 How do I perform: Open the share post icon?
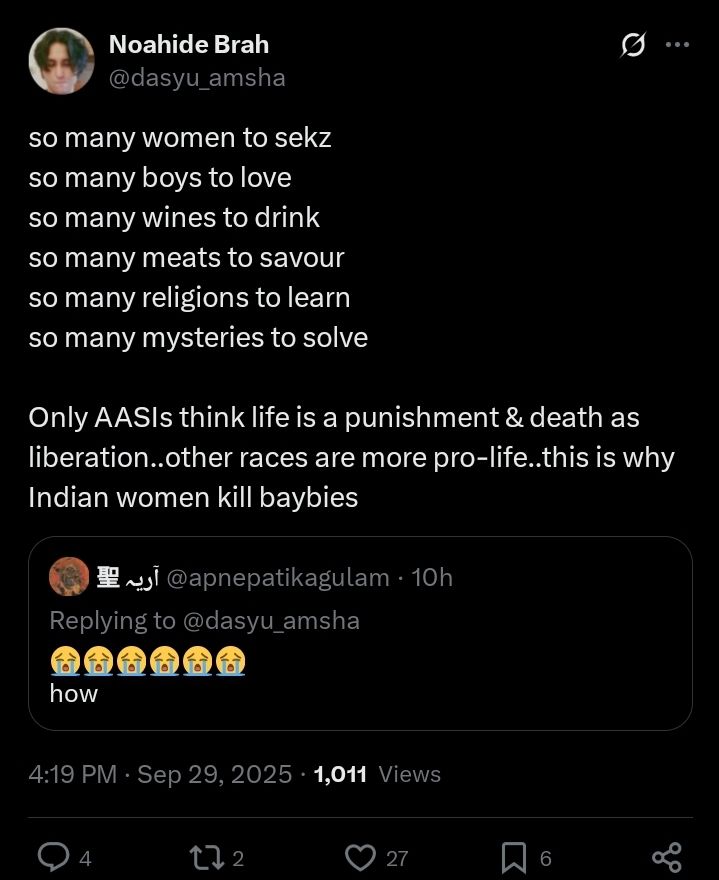(x=666, y=857)
